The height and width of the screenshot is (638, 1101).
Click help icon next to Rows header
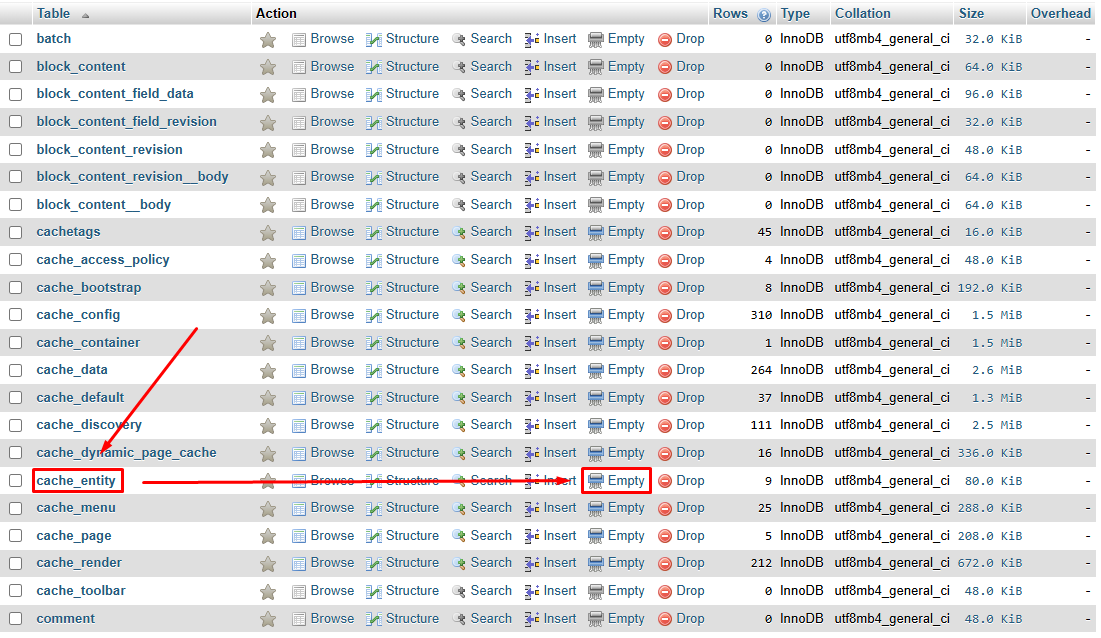(765, 15)
